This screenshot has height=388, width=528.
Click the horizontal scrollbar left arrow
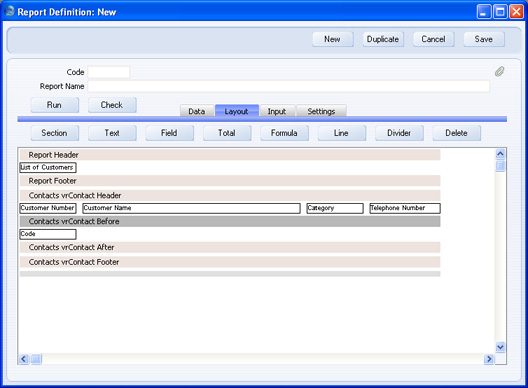23,359
